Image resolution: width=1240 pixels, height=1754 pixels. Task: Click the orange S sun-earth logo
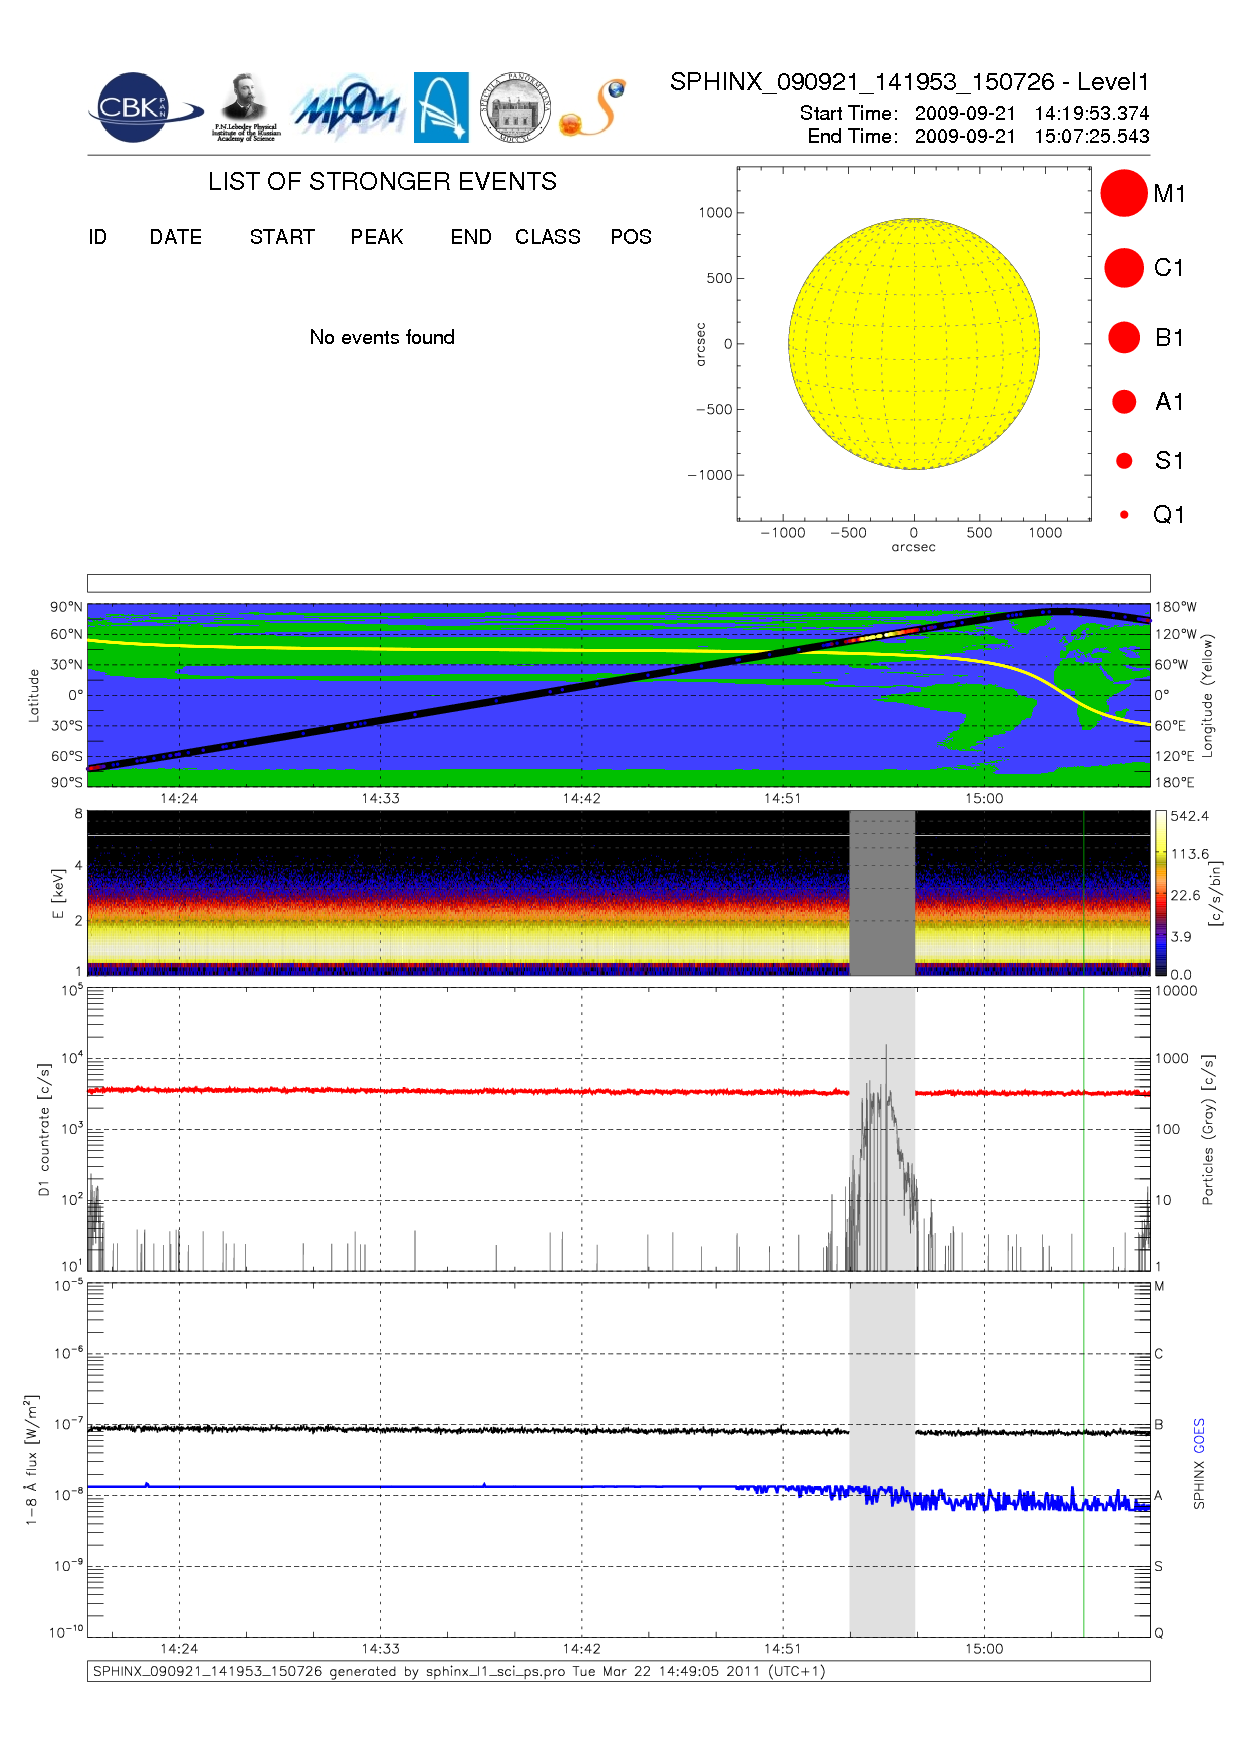pyautogui.click(x=594, y=109)
